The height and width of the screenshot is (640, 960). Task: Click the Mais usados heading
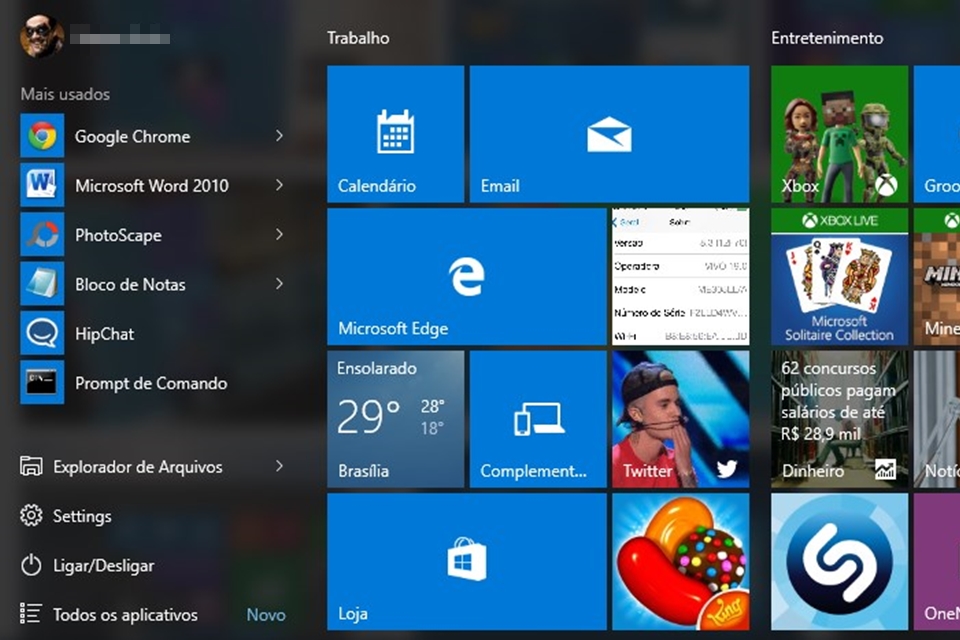[66, 94]
